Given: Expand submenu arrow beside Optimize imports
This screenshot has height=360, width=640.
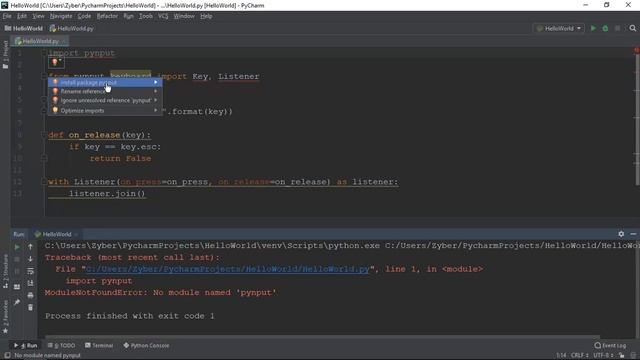Looking at the screenshot, I should pos(156,110).
